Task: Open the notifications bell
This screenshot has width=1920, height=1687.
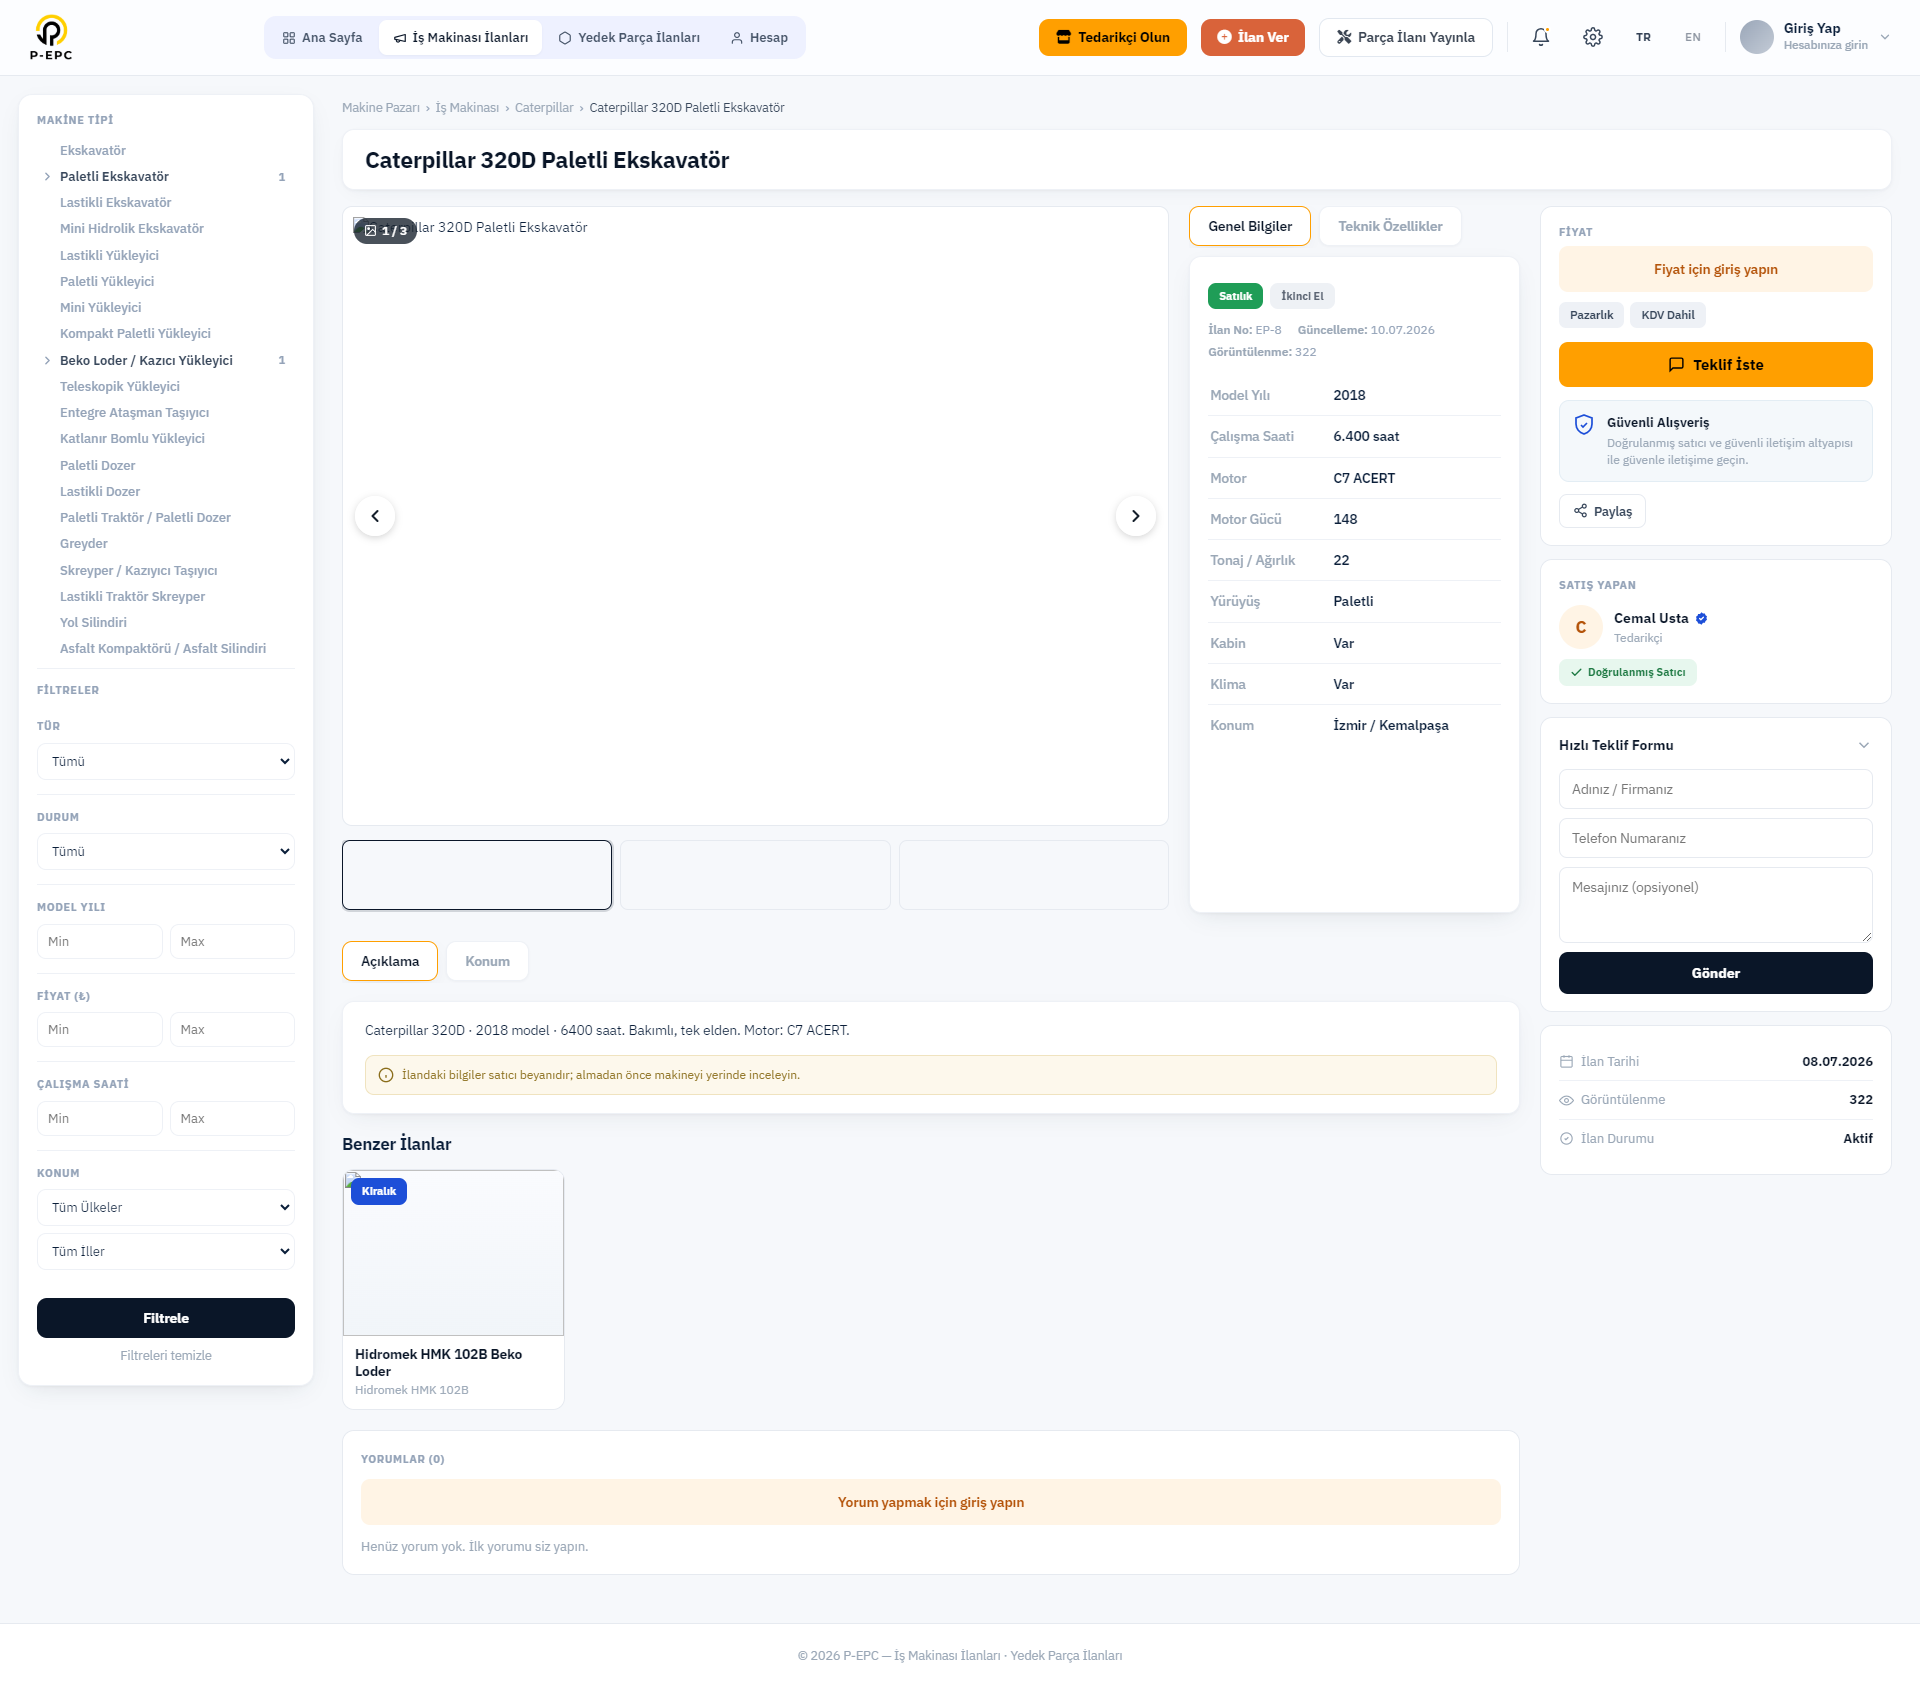Action: [1541, 37]
